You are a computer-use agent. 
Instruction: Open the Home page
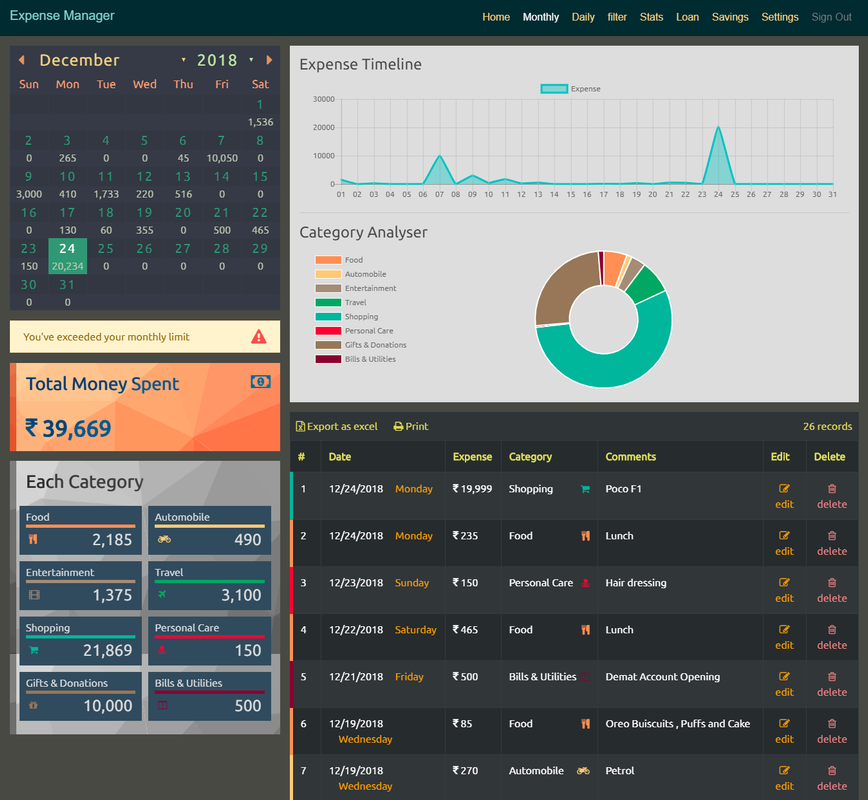(x=496, y=17)
